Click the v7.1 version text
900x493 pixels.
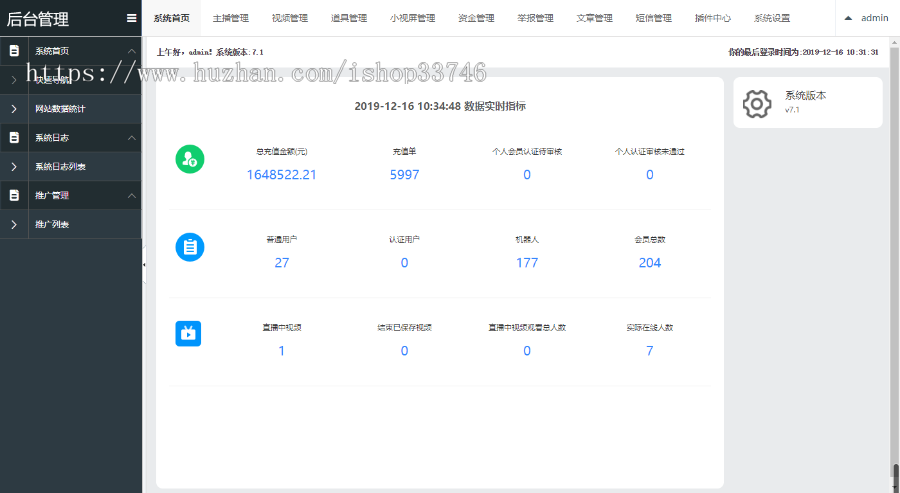pyautogui.click(x=792, y=110)
